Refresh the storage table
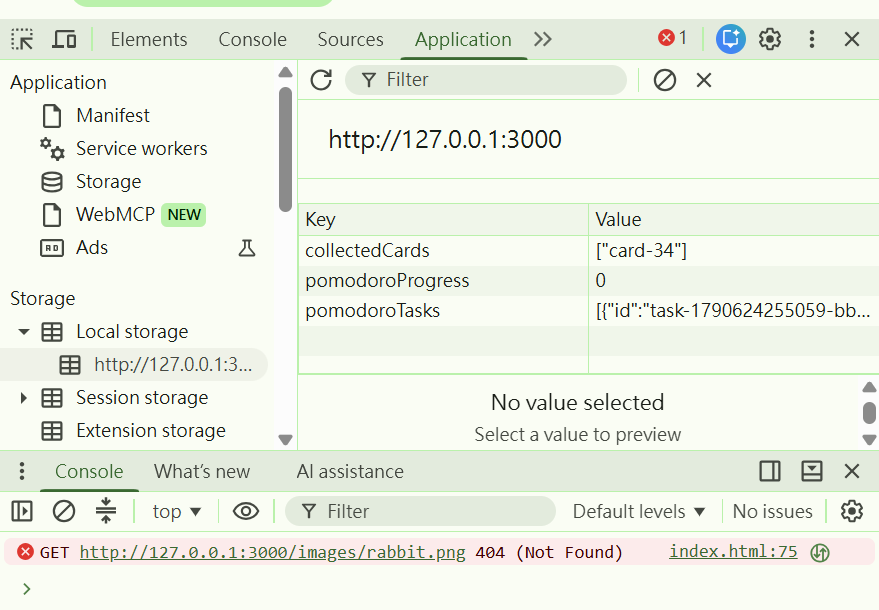 pos(321,80)
